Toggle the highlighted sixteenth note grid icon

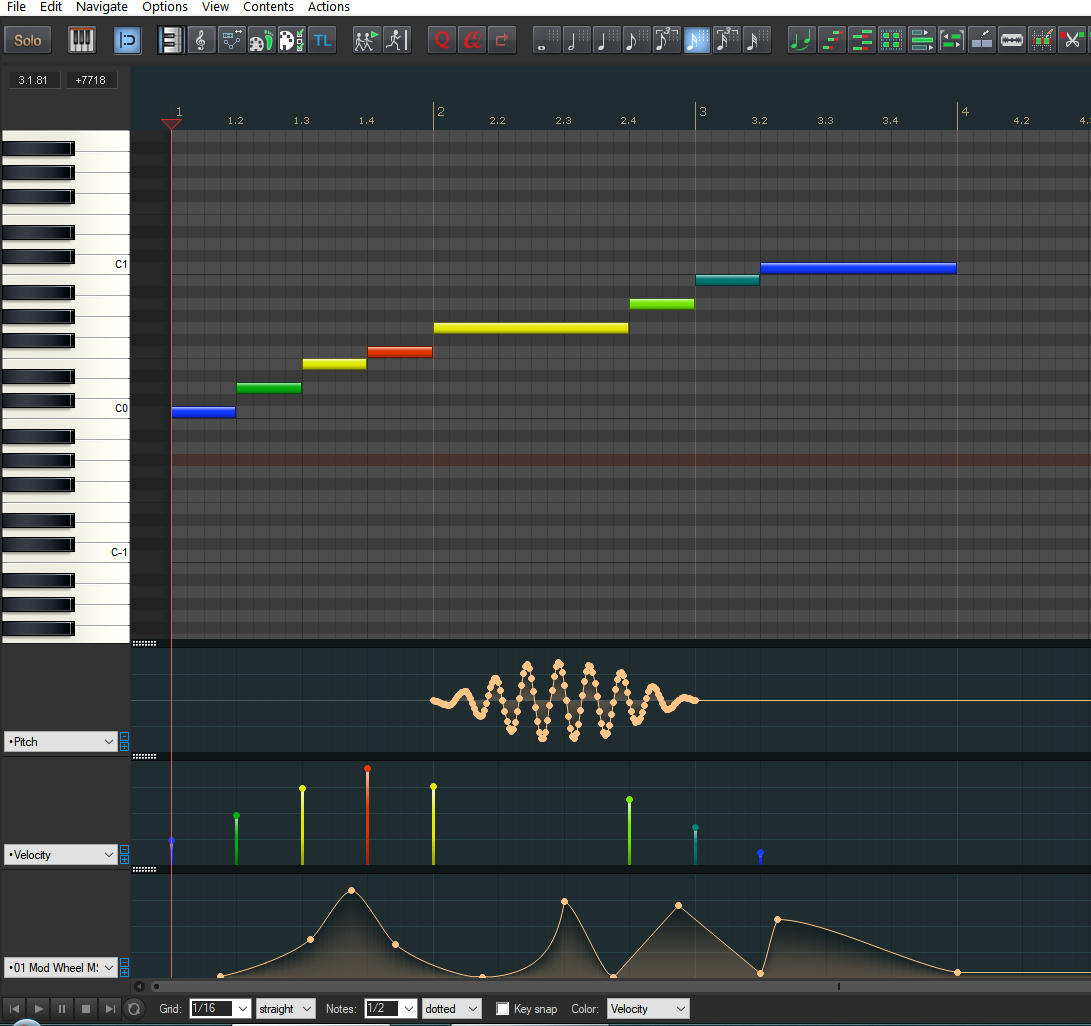(x=696, y=40)
